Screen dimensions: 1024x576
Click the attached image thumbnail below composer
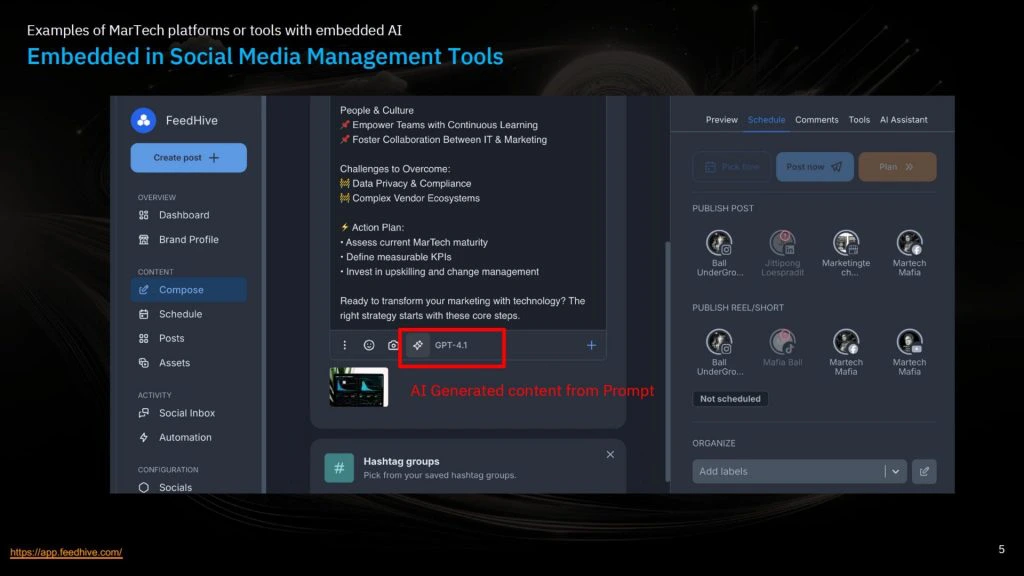[x=359, y=387]
